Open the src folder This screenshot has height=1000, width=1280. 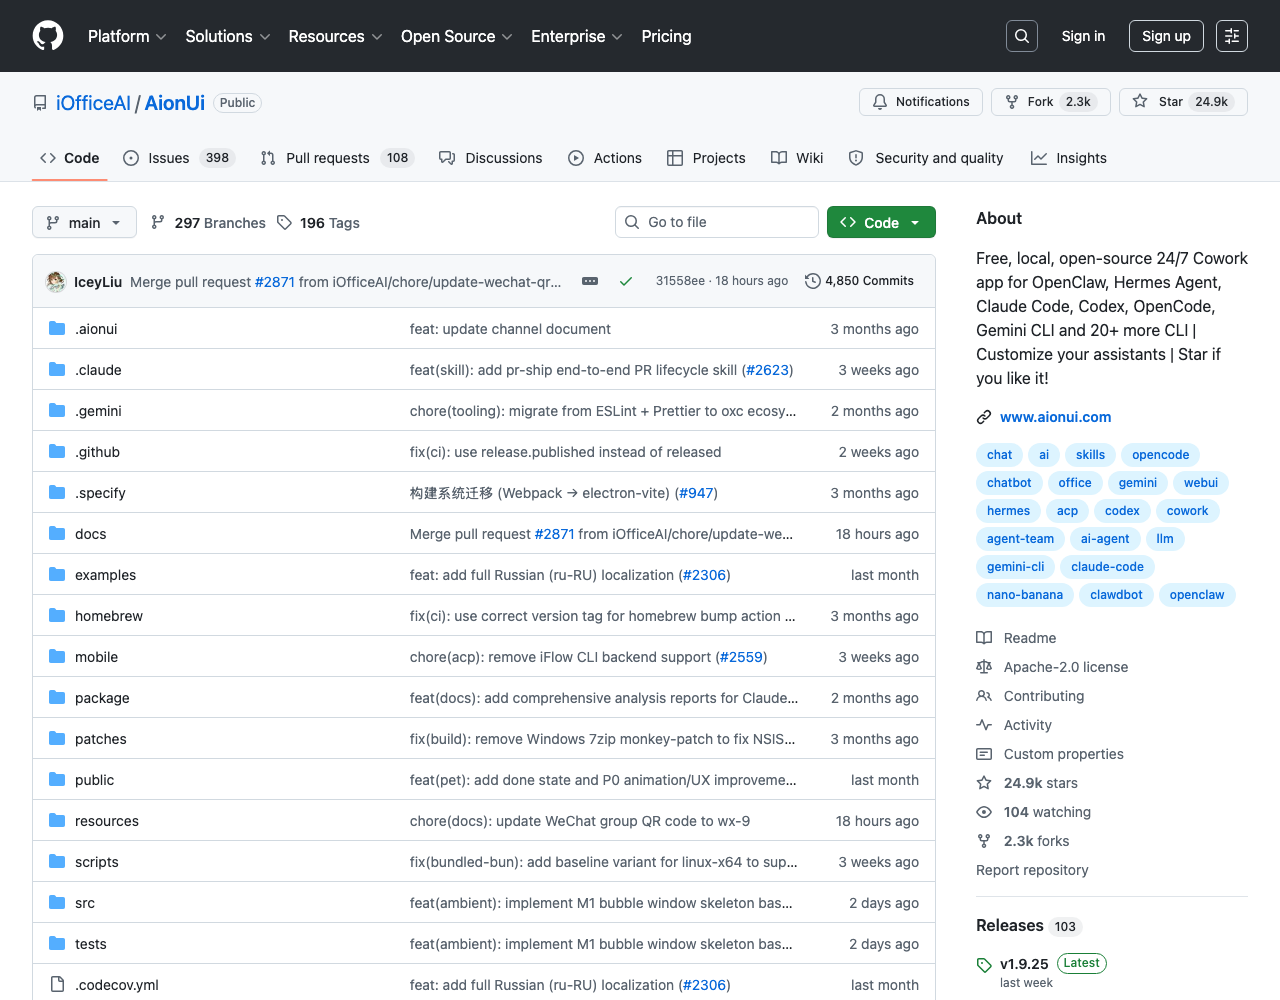[x=85, y=903]
